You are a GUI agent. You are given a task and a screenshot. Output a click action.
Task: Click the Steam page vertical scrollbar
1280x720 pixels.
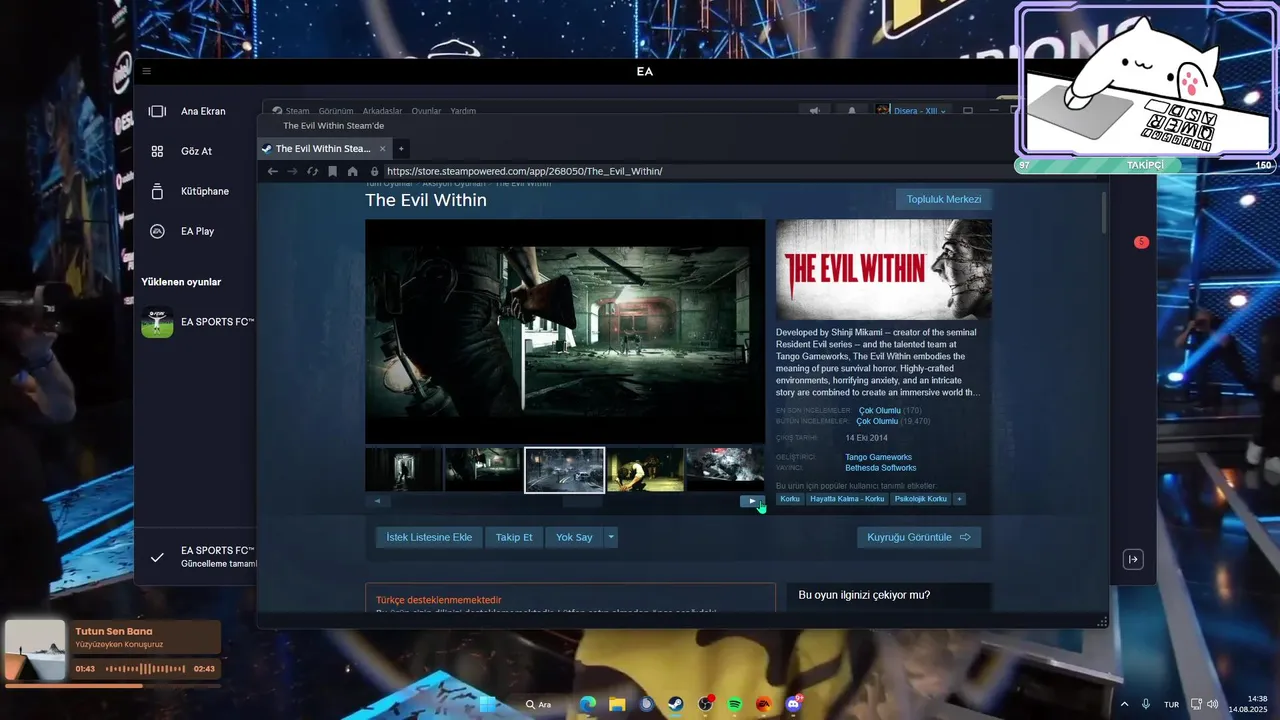(x=1103, y=213)
